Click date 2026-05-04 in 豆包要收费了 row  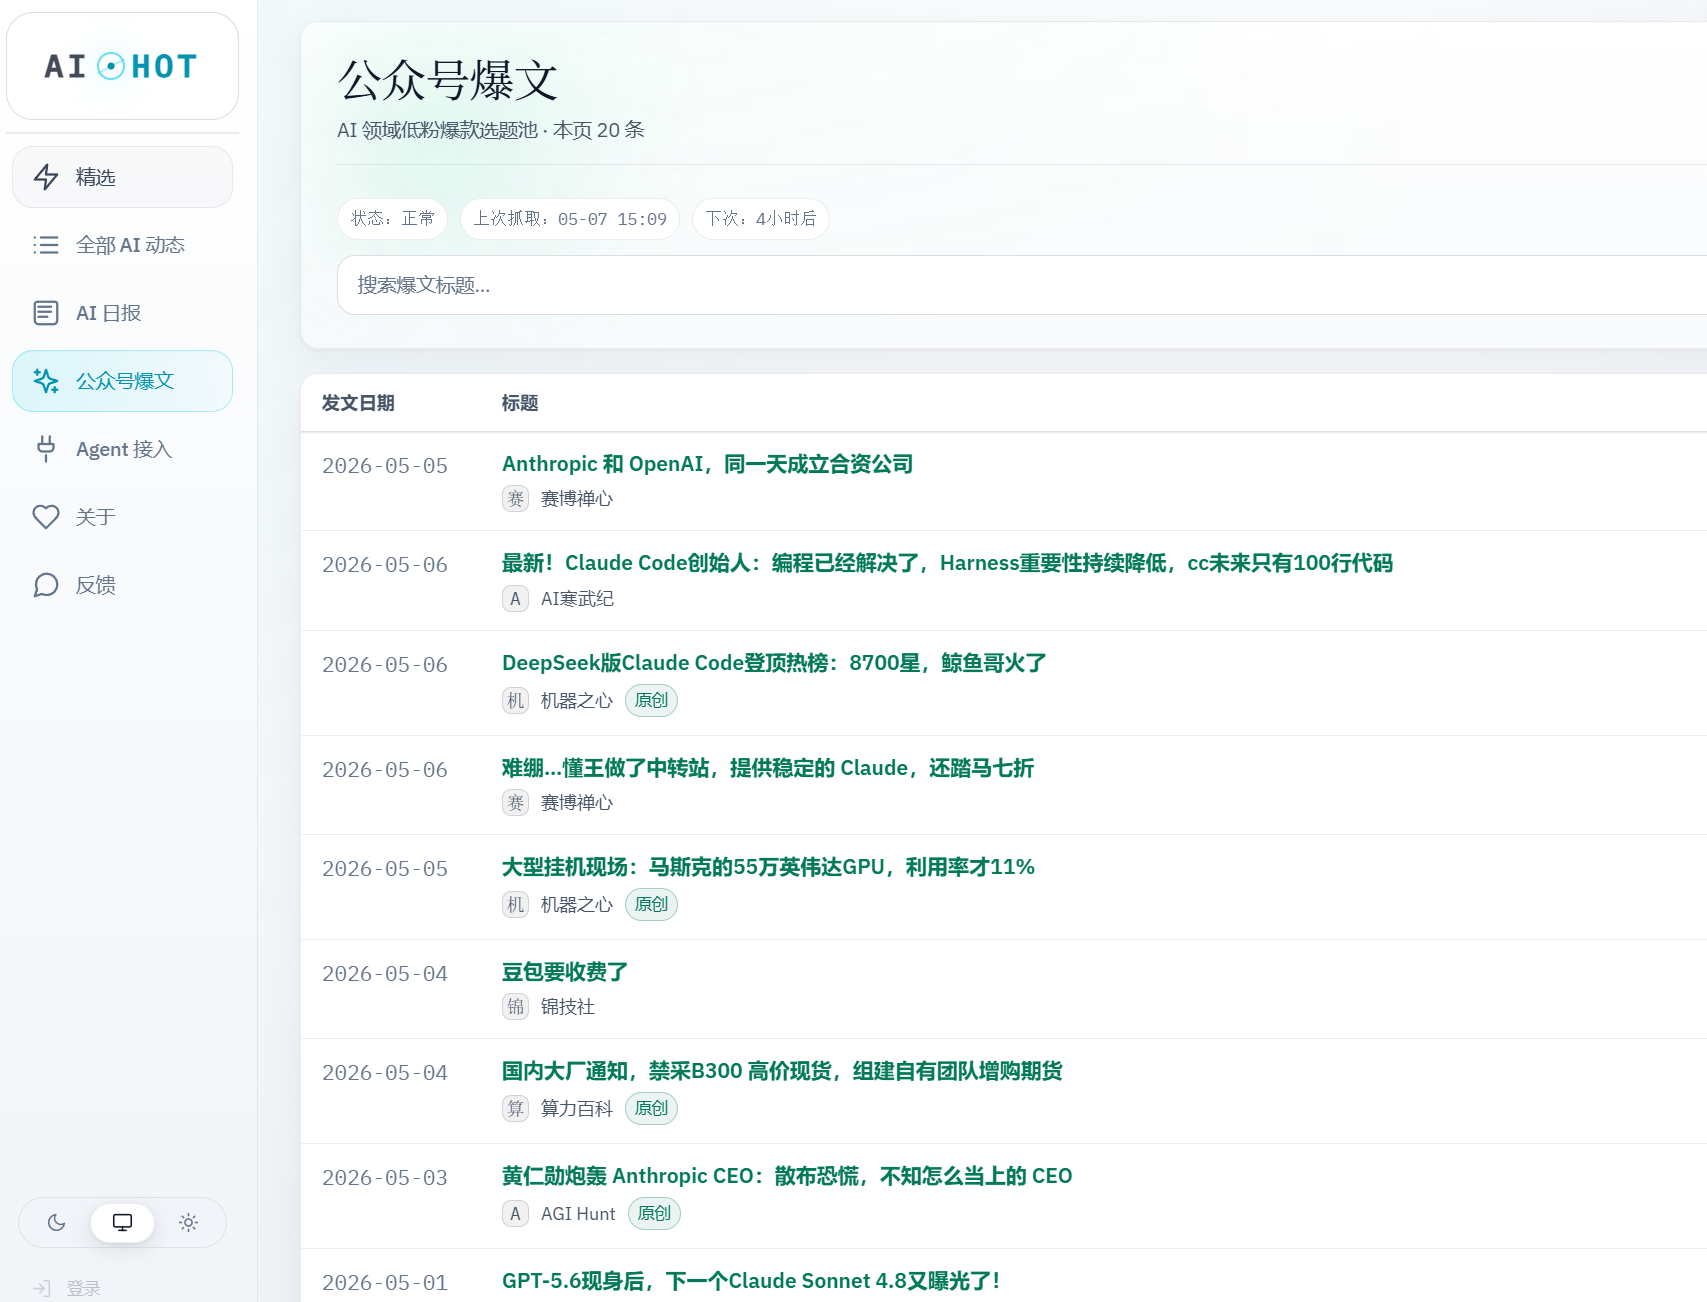pos(385,974)
